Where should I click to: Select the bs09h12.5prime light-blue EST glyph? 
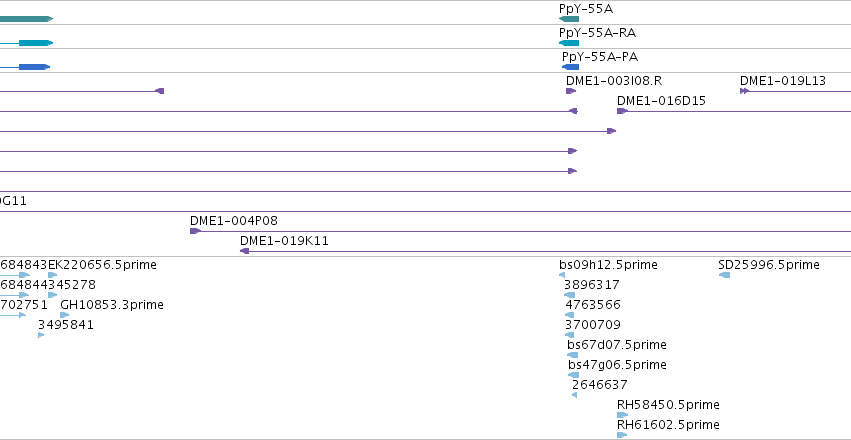pos(562,275)
